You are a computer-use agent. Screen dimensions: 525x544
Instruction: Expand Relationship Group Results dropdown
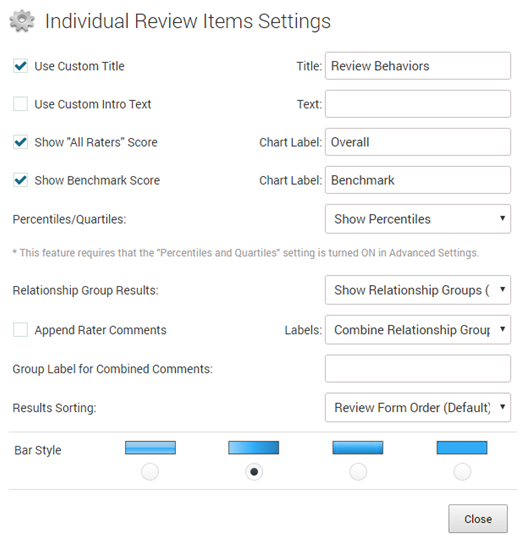click(x=418, y=290)
